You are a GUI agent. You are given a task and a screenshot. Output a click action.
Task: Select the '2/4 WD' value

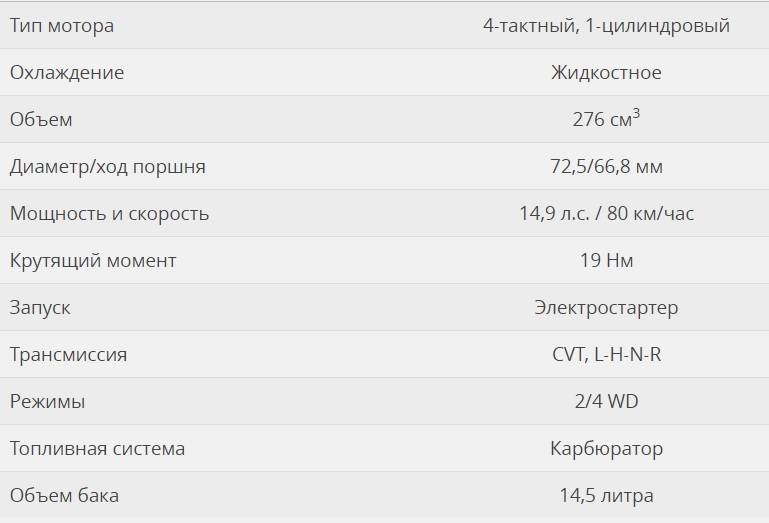pos(607,401)
